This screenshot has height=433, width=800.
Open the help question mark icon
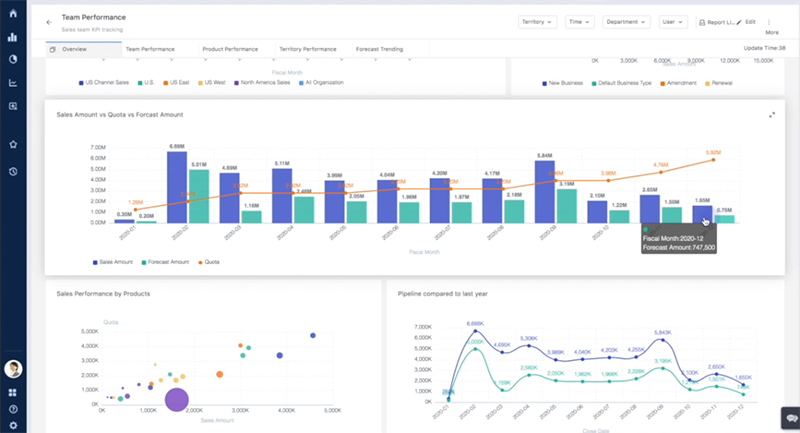(x=13, y=409)
